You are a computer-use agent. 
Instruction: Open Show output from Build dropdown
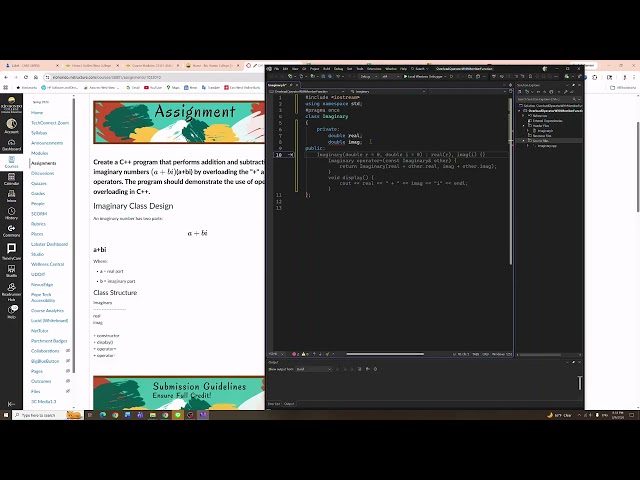point(313,369)
